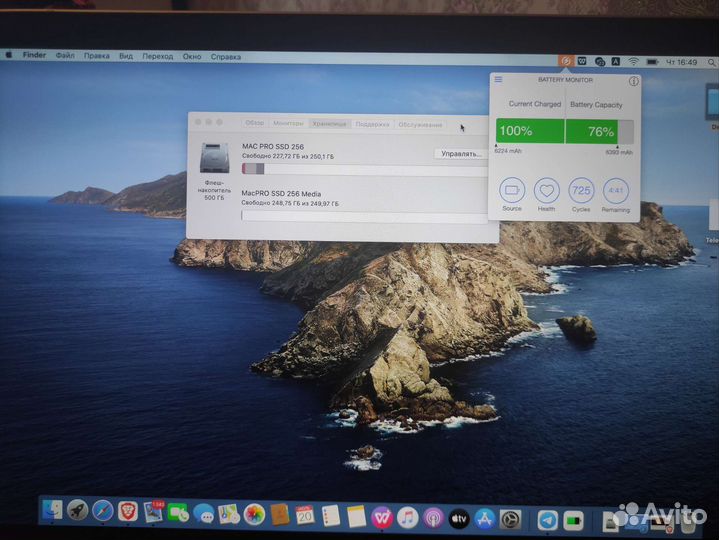719x540 pixels.
Task: Open Calendar showing 20 in dock
Action: (304, 515)
